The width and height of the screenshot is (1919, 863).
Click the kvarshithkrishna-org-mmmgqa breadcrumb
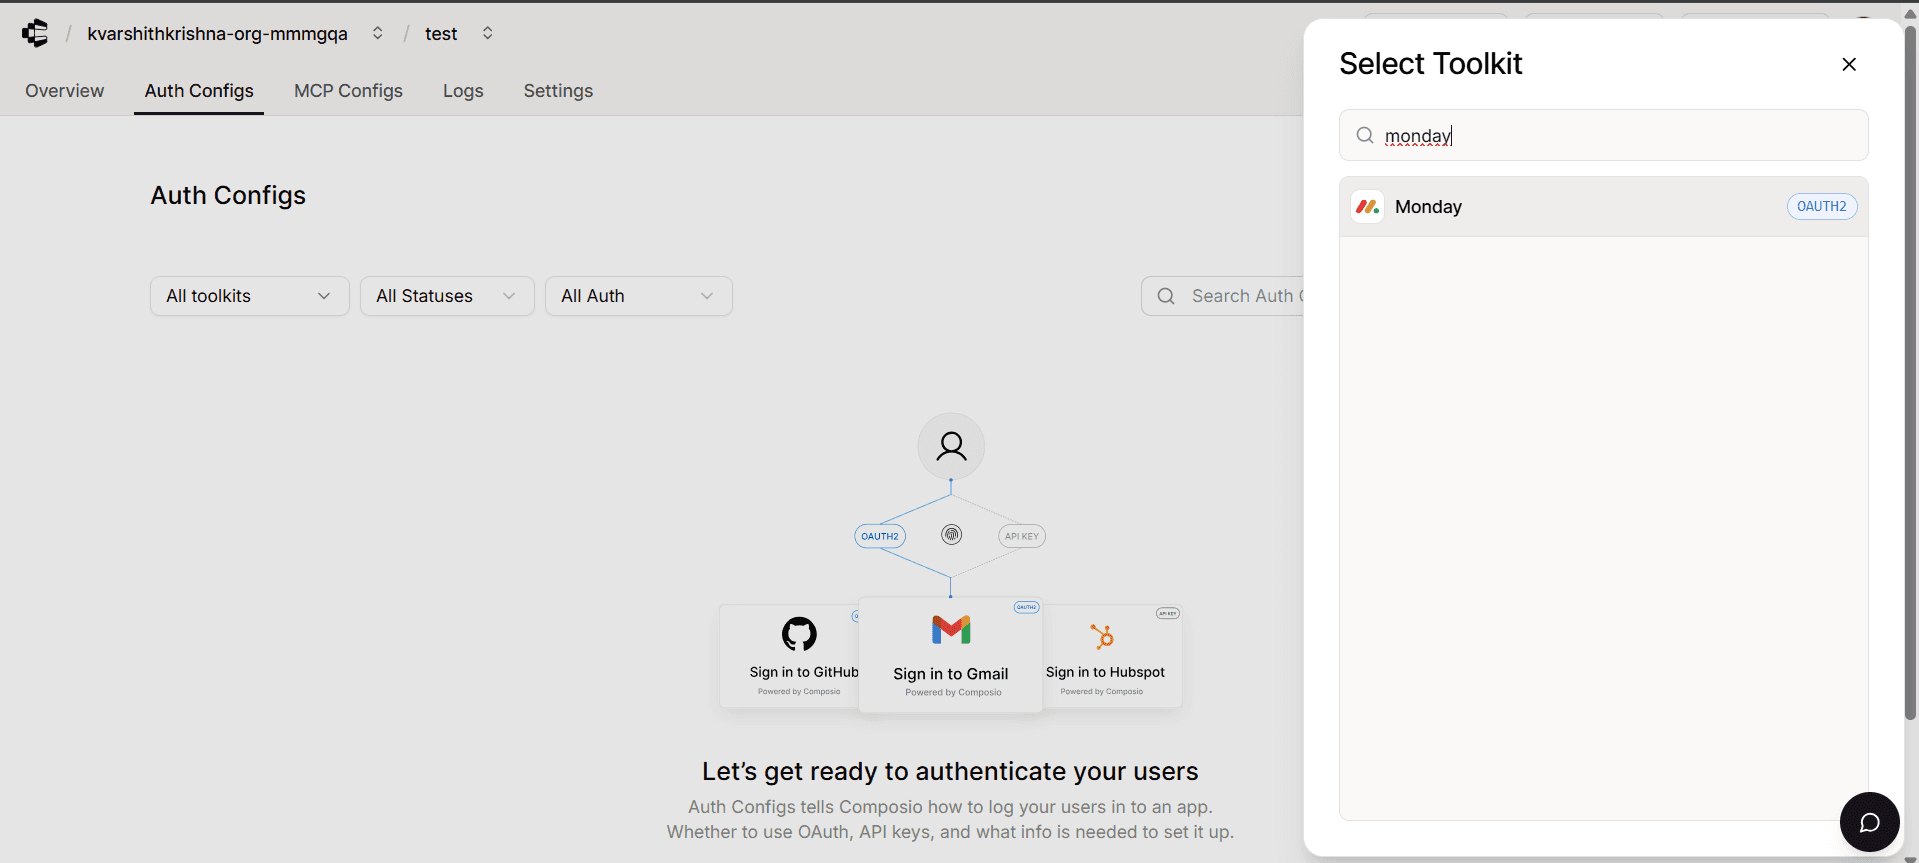(217, 34)
